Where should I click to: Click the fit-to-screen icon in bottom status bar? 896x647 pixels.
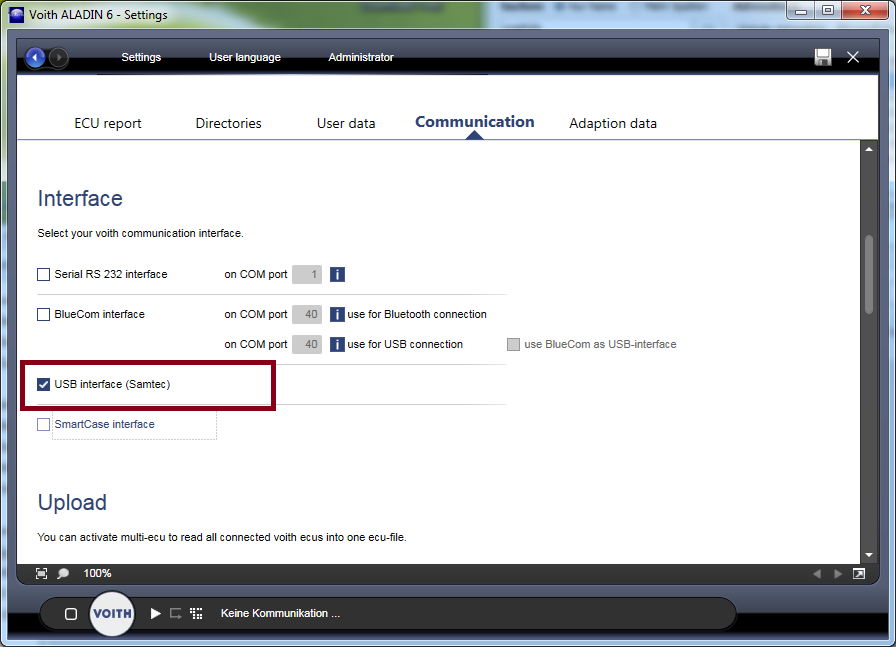[42, 573]
